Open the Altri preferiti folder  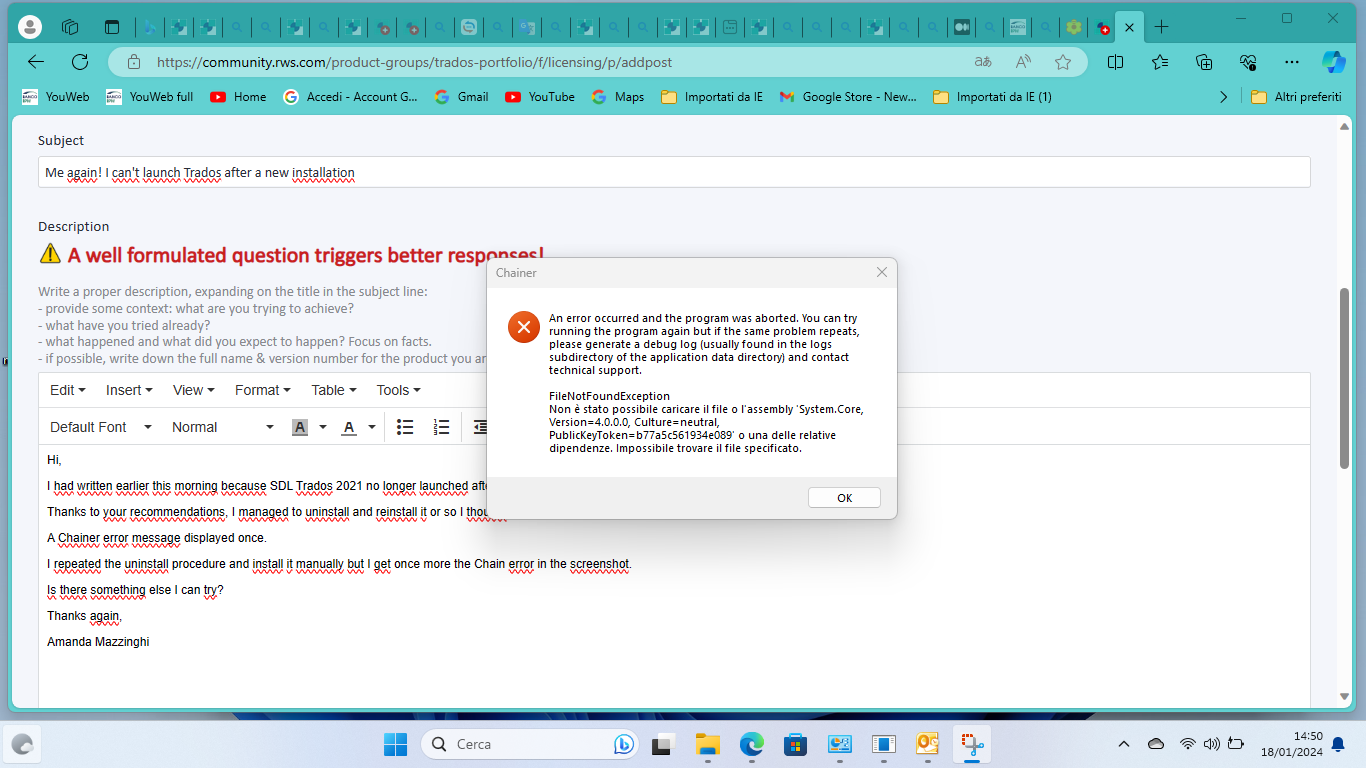point(1296,97)
